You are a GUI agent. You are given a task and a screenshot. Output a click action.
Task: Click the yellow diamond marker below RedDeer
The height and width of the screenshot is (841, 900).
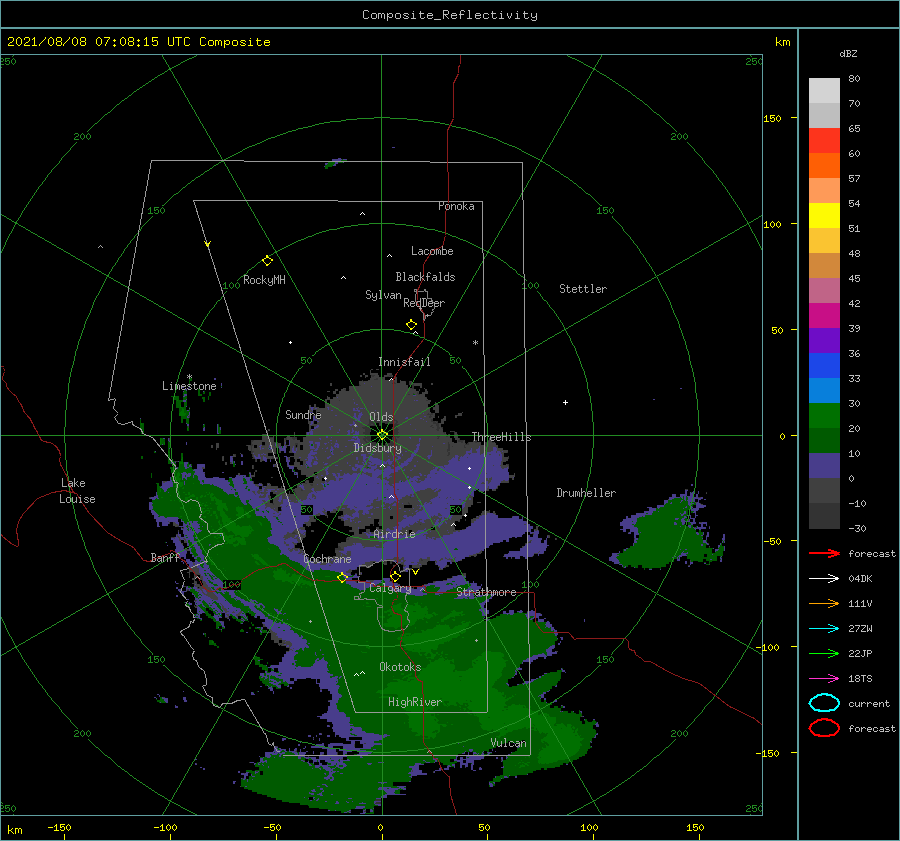tap(412, 325)
